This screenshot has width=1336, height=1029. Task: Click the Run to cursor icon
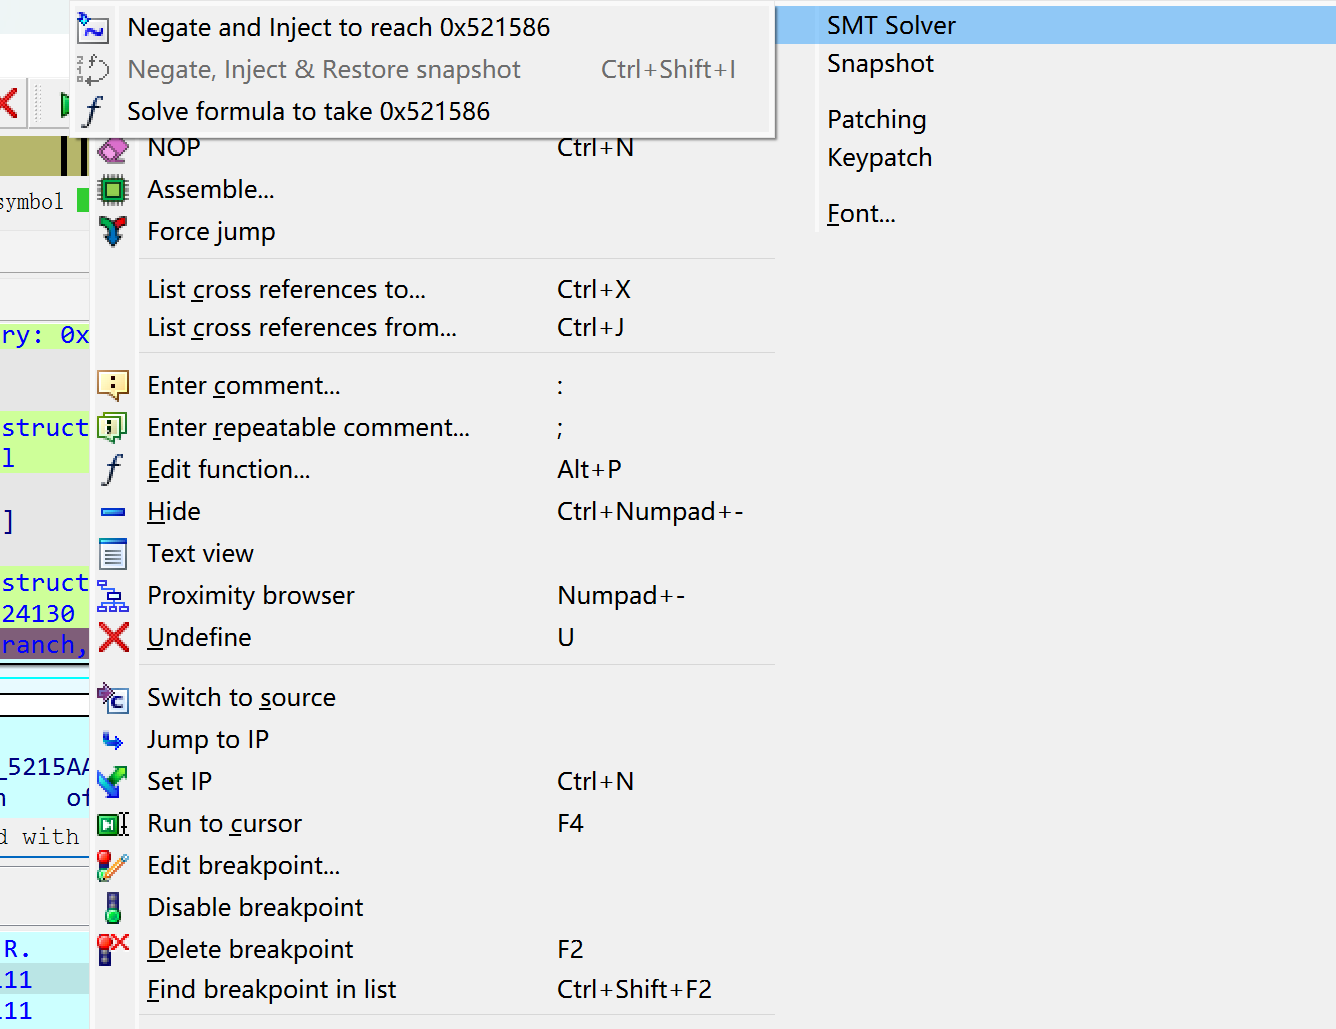pyautogui.click(x=113, y=824)
